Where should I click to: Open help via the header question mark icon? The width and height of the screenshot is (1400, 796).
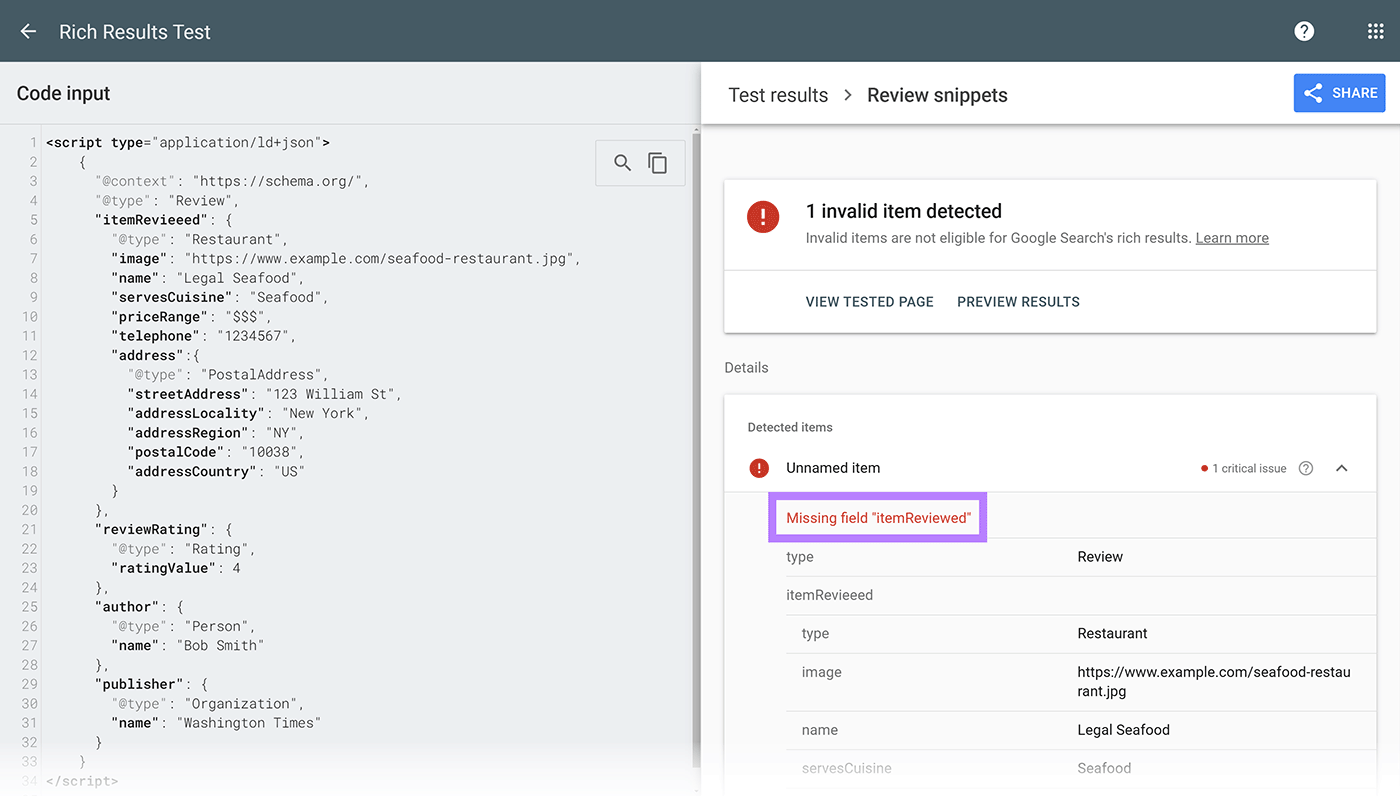pyautogui.click(x=1303, y=31)
